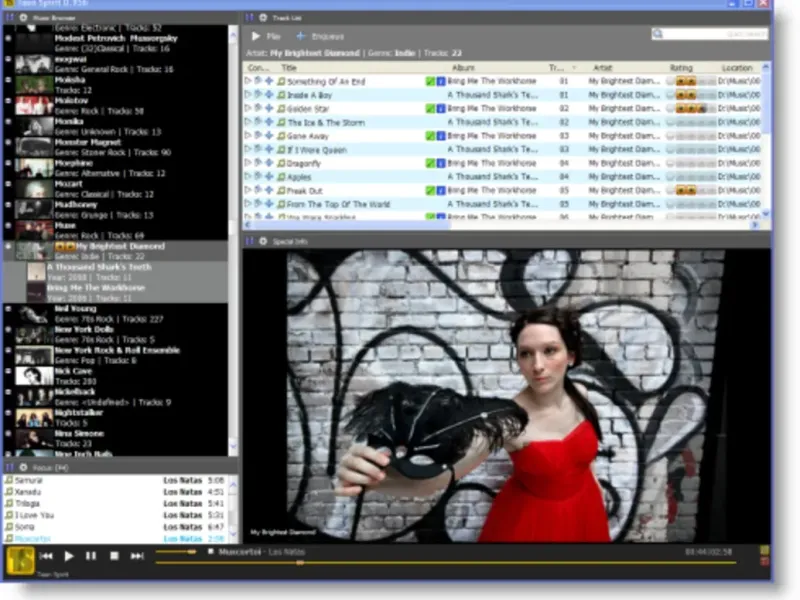This screenshot has height=600, width=800.
Task: Sort tracks by Location column
Action: click(x=737, y=67)
